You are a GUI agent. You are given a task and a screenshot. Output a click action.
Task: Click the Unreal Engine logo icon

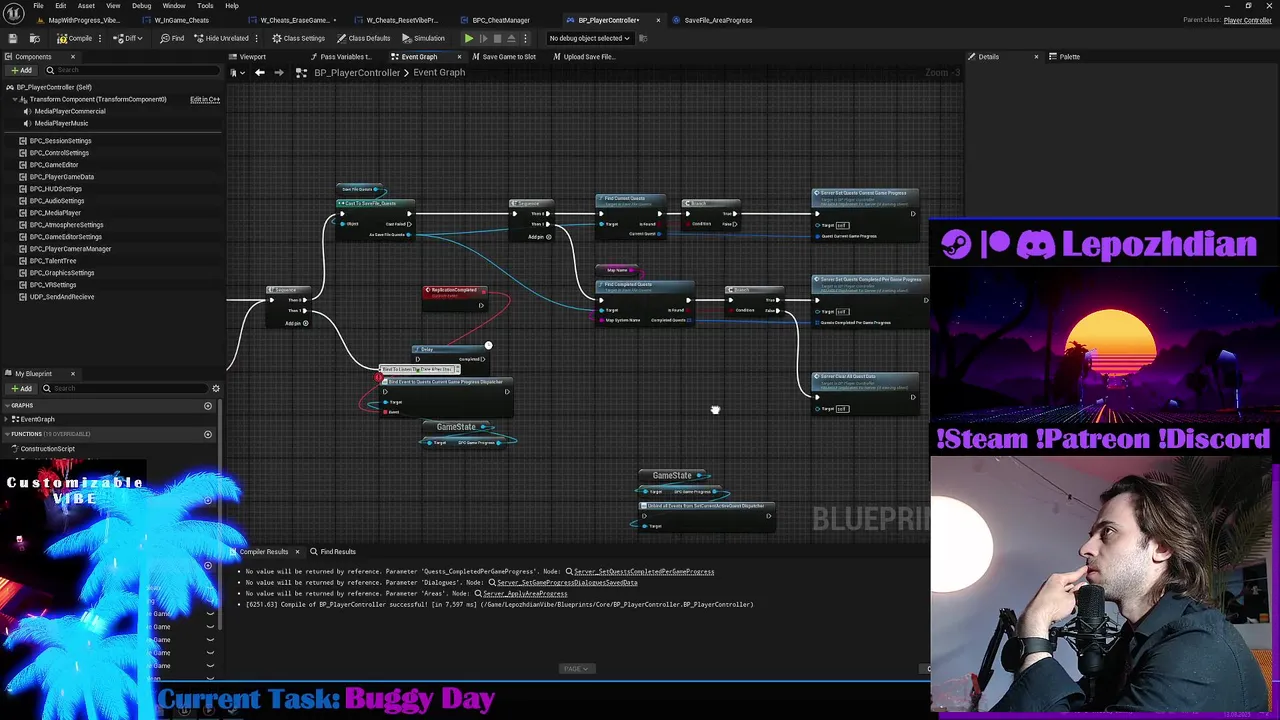(13, 13)
